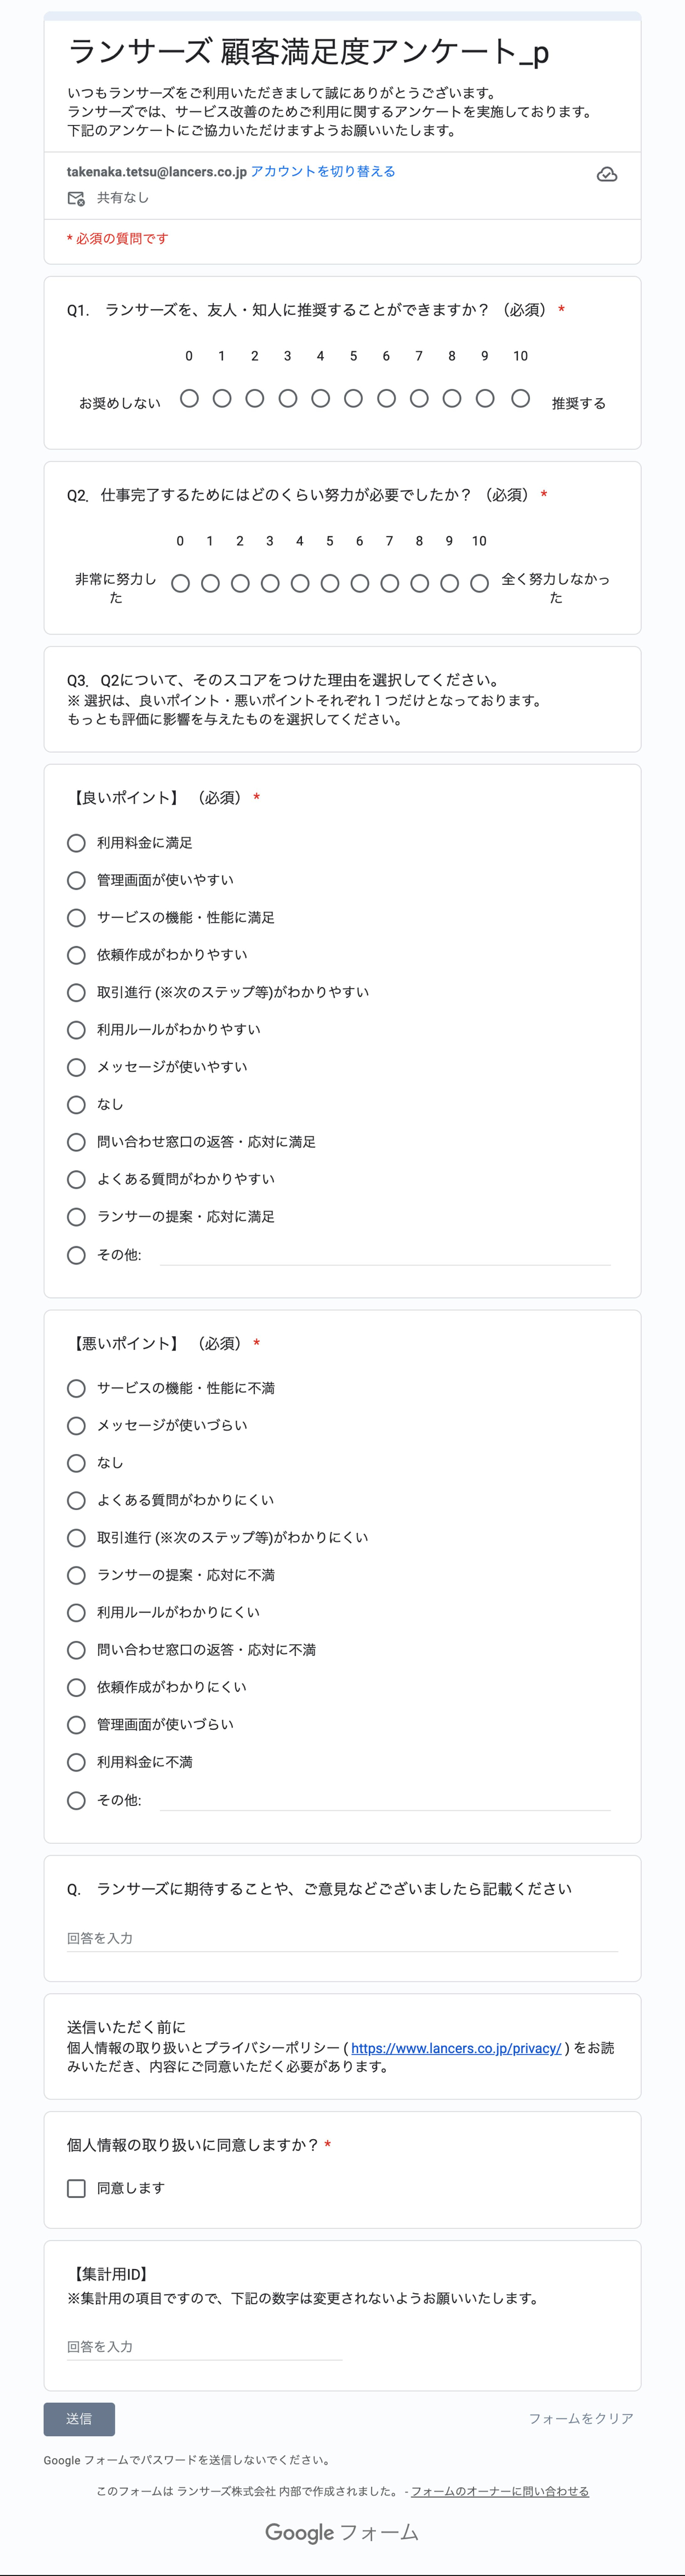
Task: Click アカウントを切り替える link
Action: pos(322,172)
